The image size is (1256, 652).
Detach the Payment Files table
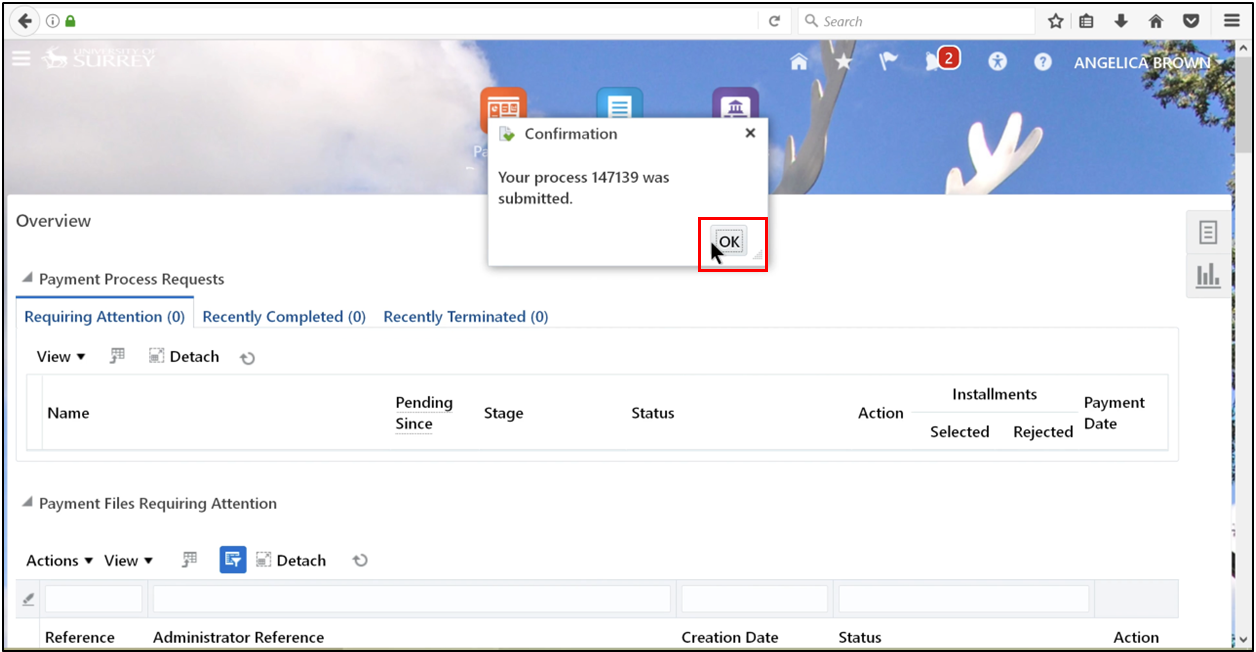[291, 560]
